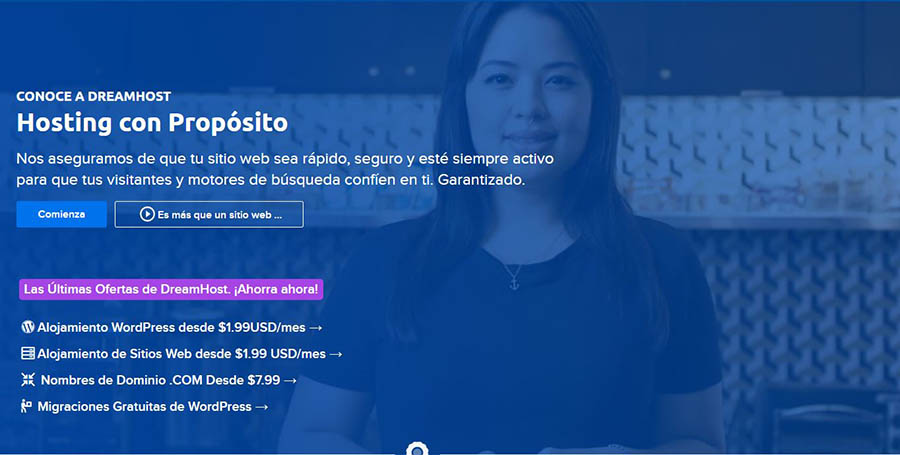Screen dimensions: 900x455
Task: Open the 'Es más que un sitio web ...' video button
Action: pyautogui.click(x=209, y=214)
